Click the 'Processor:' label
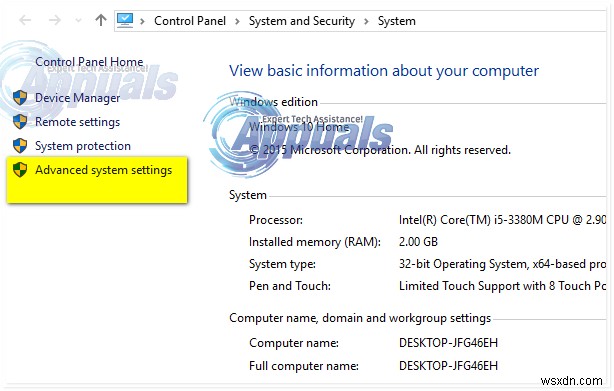 pyautogui.click(x=276, y=220)
